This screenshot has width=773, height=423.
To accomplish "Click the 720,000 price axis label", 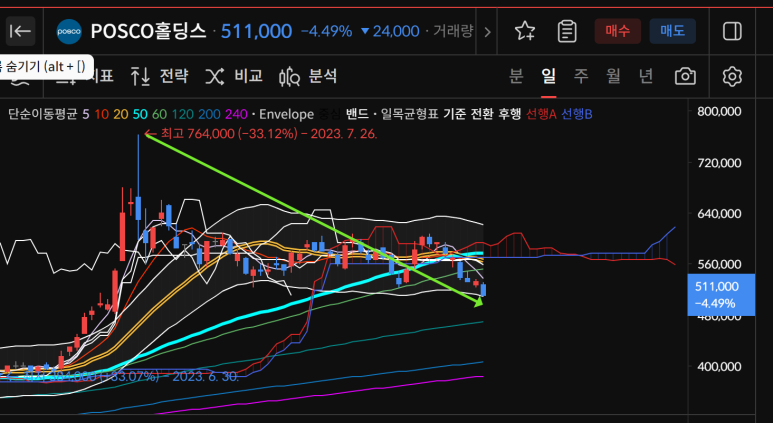I will coord(719,163).
